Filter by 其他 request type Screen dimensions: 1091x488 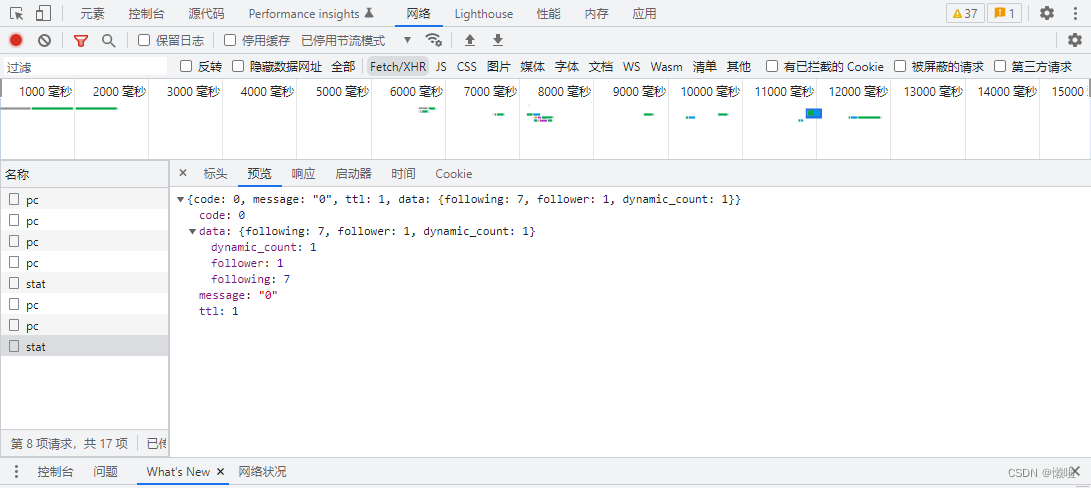739,66
